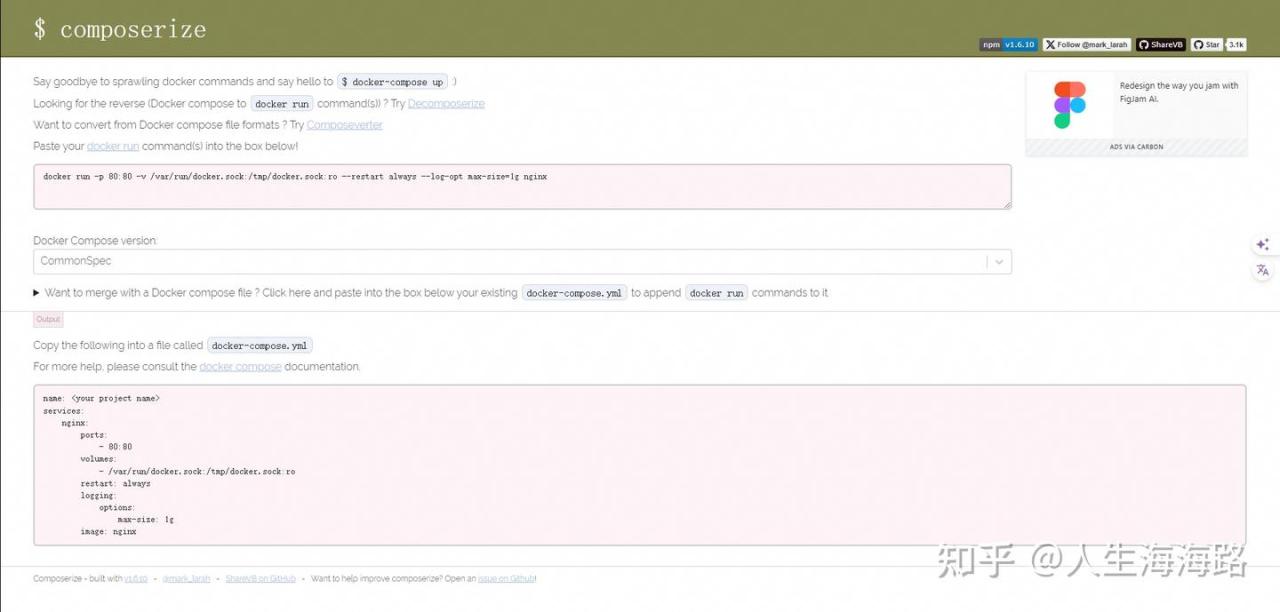Open the ShareVB GitHub badge

tap(1160, 45)
